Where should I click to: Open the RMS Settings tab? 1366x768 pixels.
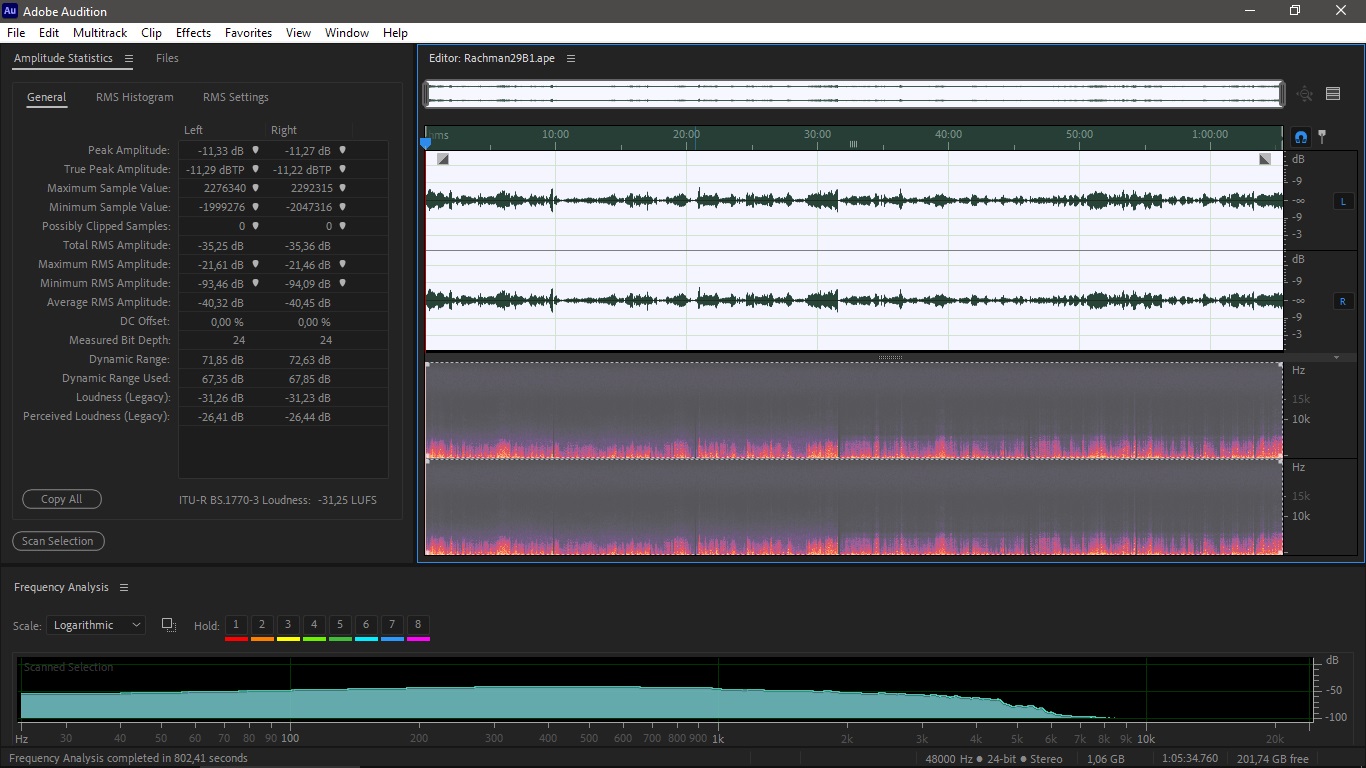tap(236, 97)
